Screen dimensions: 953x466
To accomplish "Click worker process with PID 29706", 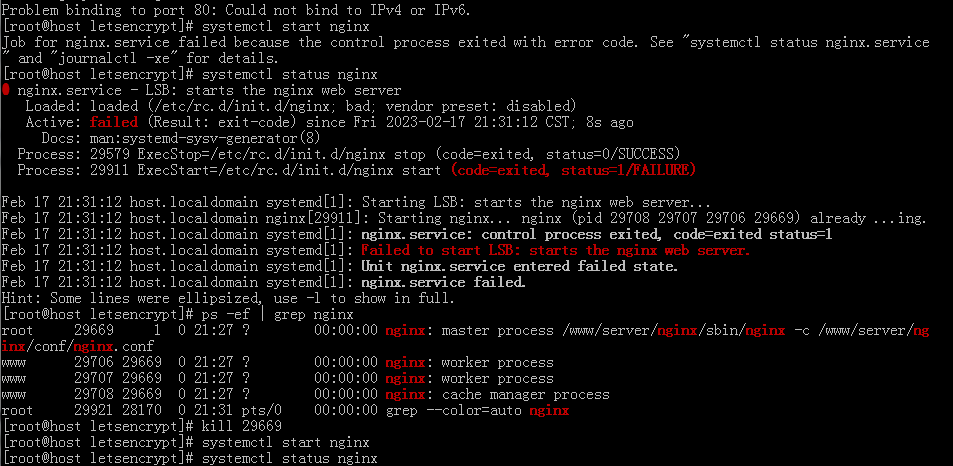I will (x=278, y=363).
